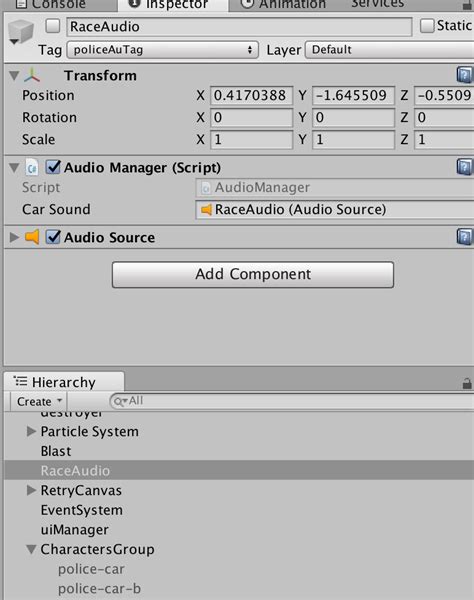Open the GameObject cube icon selector
Screen dimensions: 474x600
[20, 33]
